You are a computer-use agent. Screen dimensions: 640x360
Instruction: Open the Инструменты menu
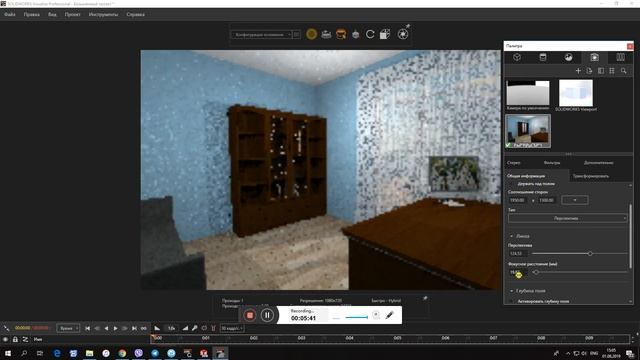click(x=103, y=14)
